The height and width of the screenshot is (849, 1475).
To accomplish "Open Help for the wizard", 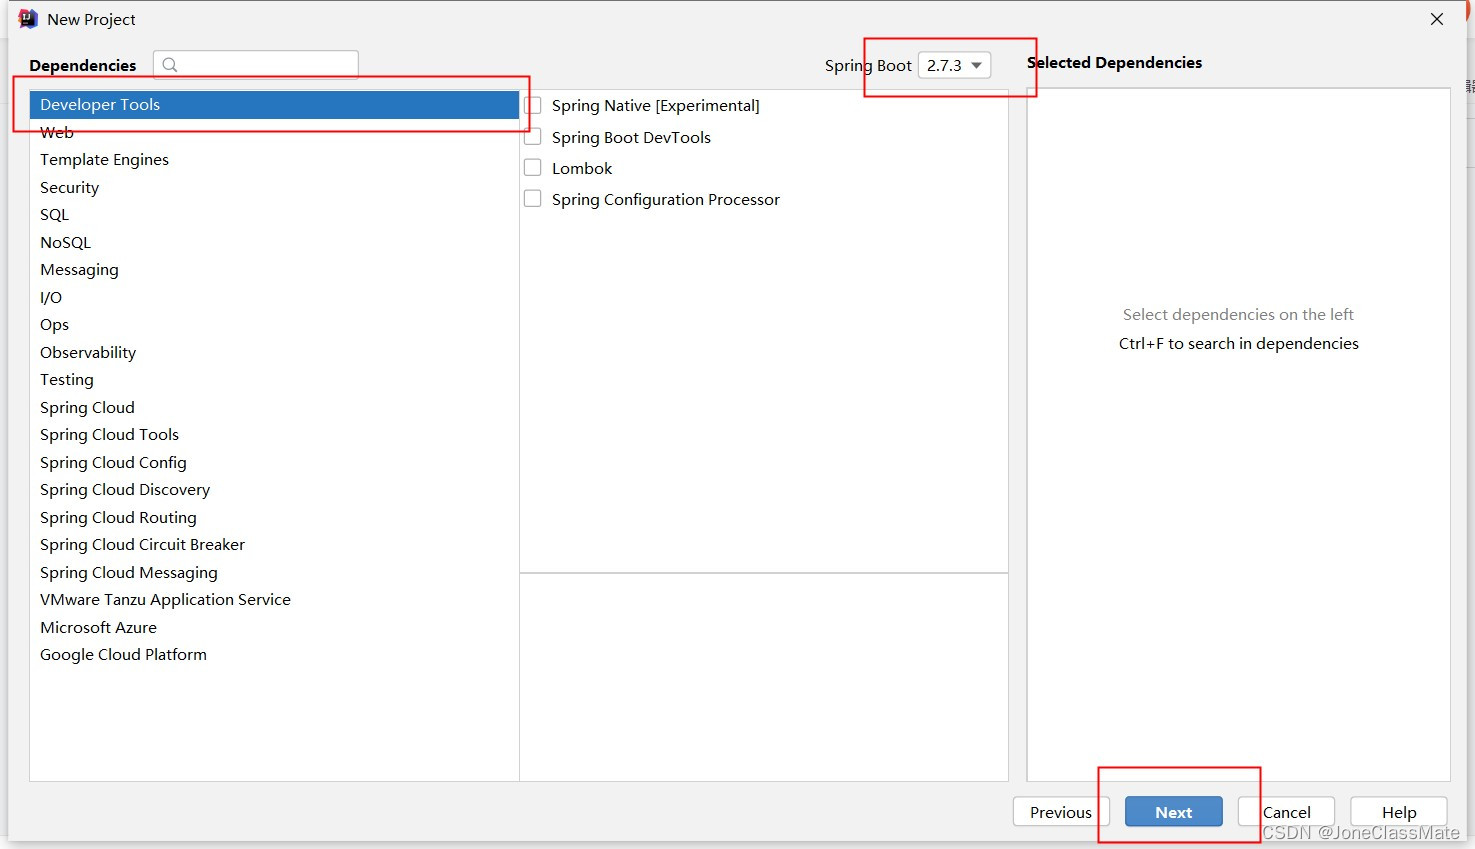I will pyautogui.click(x=1399, y=812).
